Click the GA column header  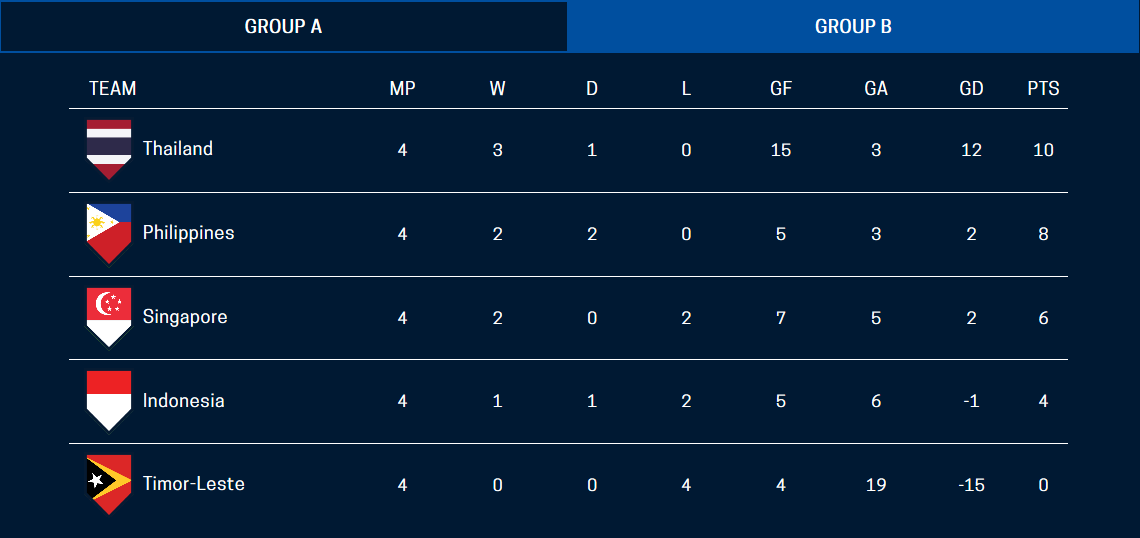point(876,89)
